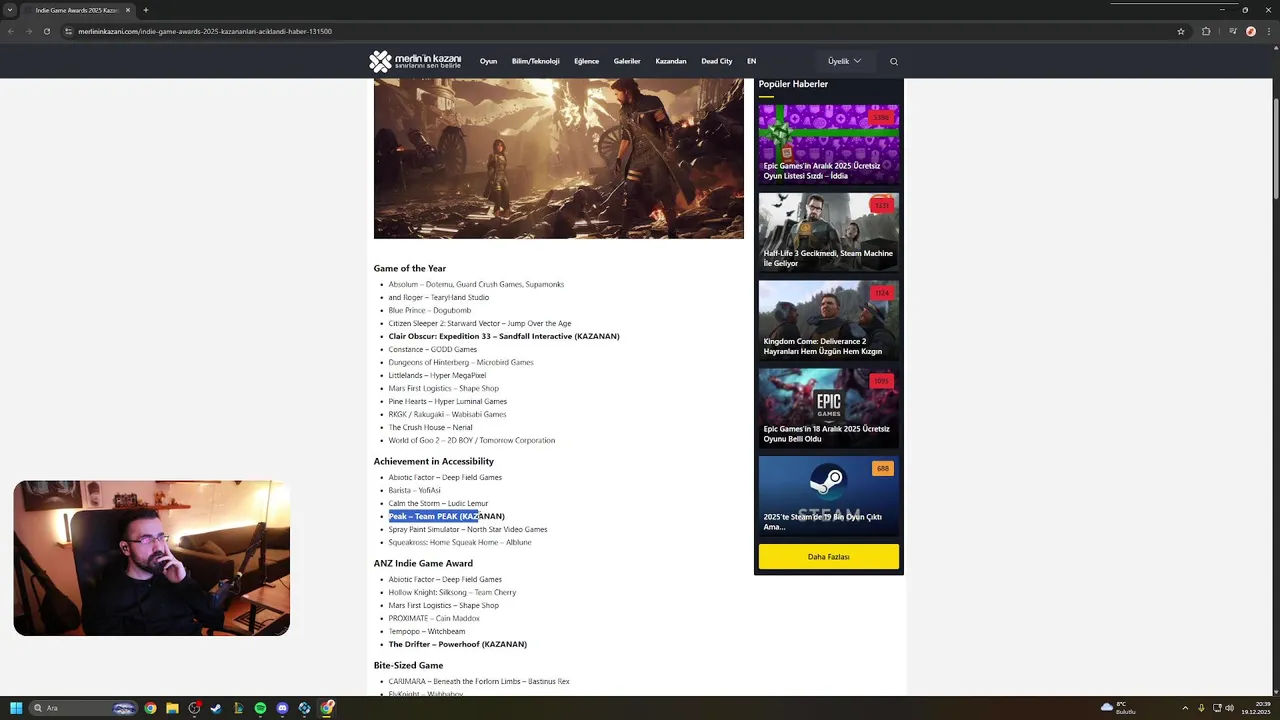Open the Eğlence menu item

586,62
